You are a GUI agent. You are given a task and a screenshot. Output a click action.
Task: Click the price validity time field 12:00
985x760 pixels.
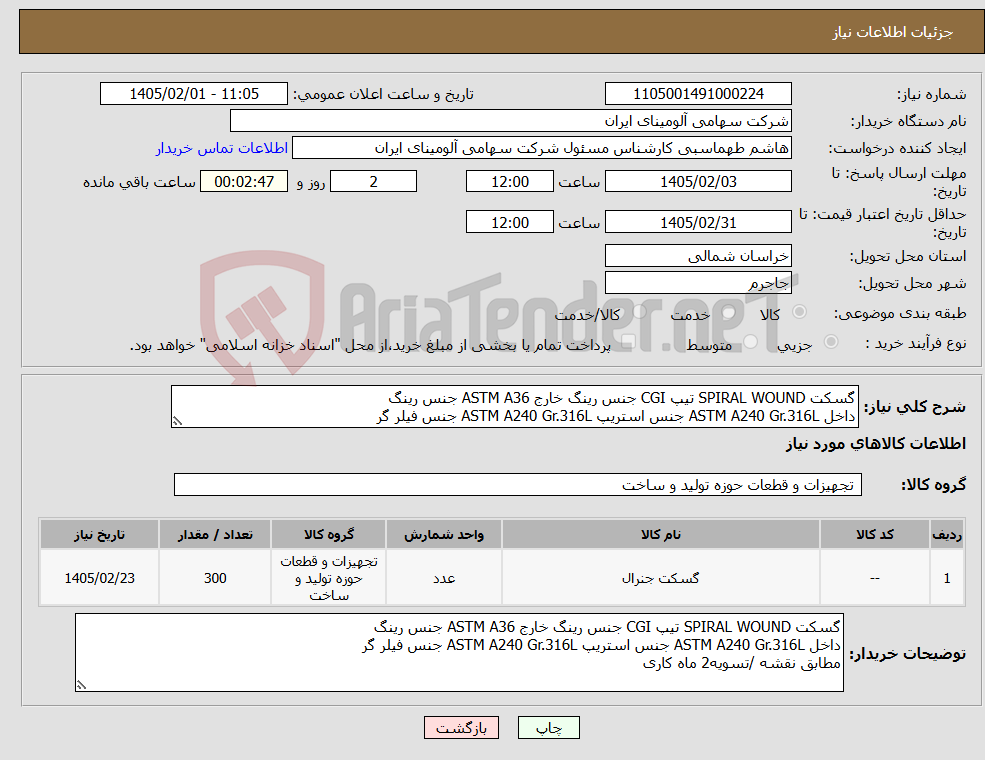click(509, 222)
